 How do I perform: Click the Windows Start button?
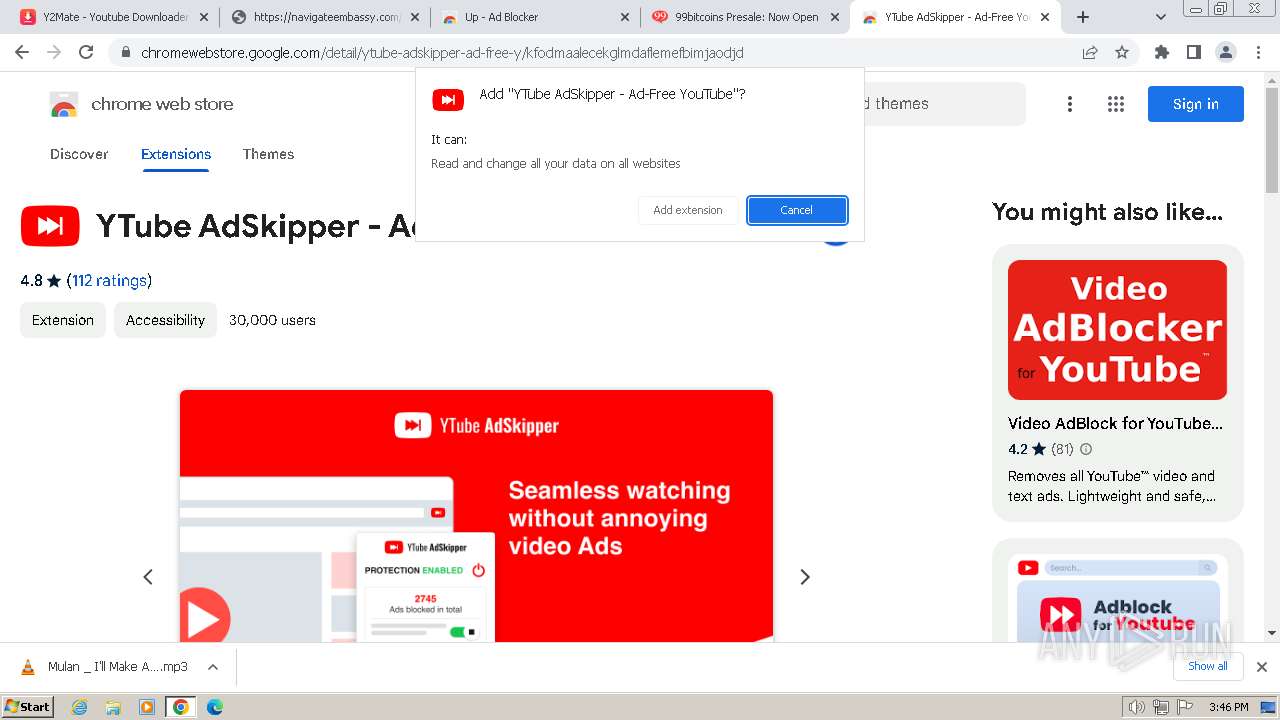[28, 707]
